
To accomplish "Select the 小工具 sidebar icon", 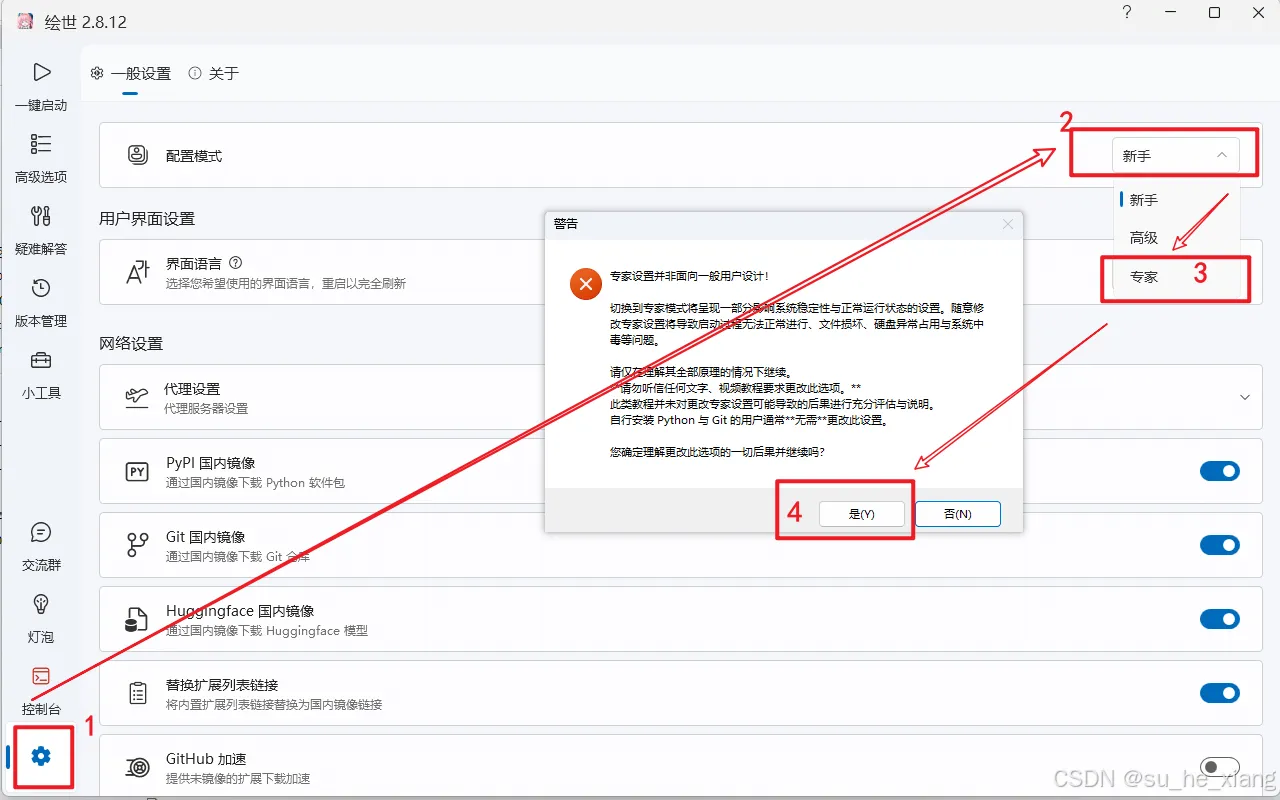I will pyautogui.click(x=41, y=373).
